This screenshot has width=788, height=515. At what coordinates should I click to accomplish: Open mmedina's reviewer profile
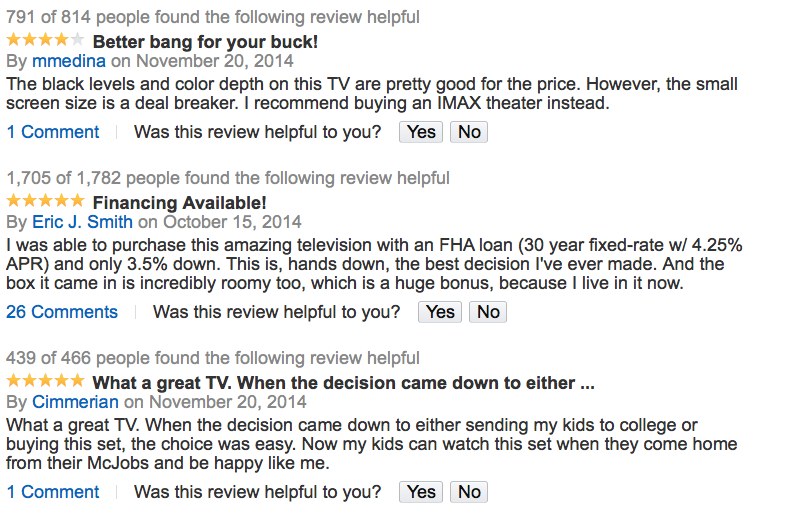coord(69,61)
